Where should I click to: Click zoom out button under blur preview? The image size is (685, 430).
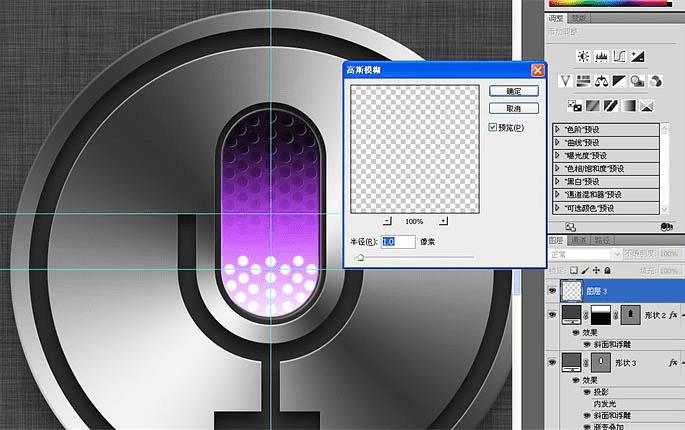pyautogui.click(x=387, y=221)
